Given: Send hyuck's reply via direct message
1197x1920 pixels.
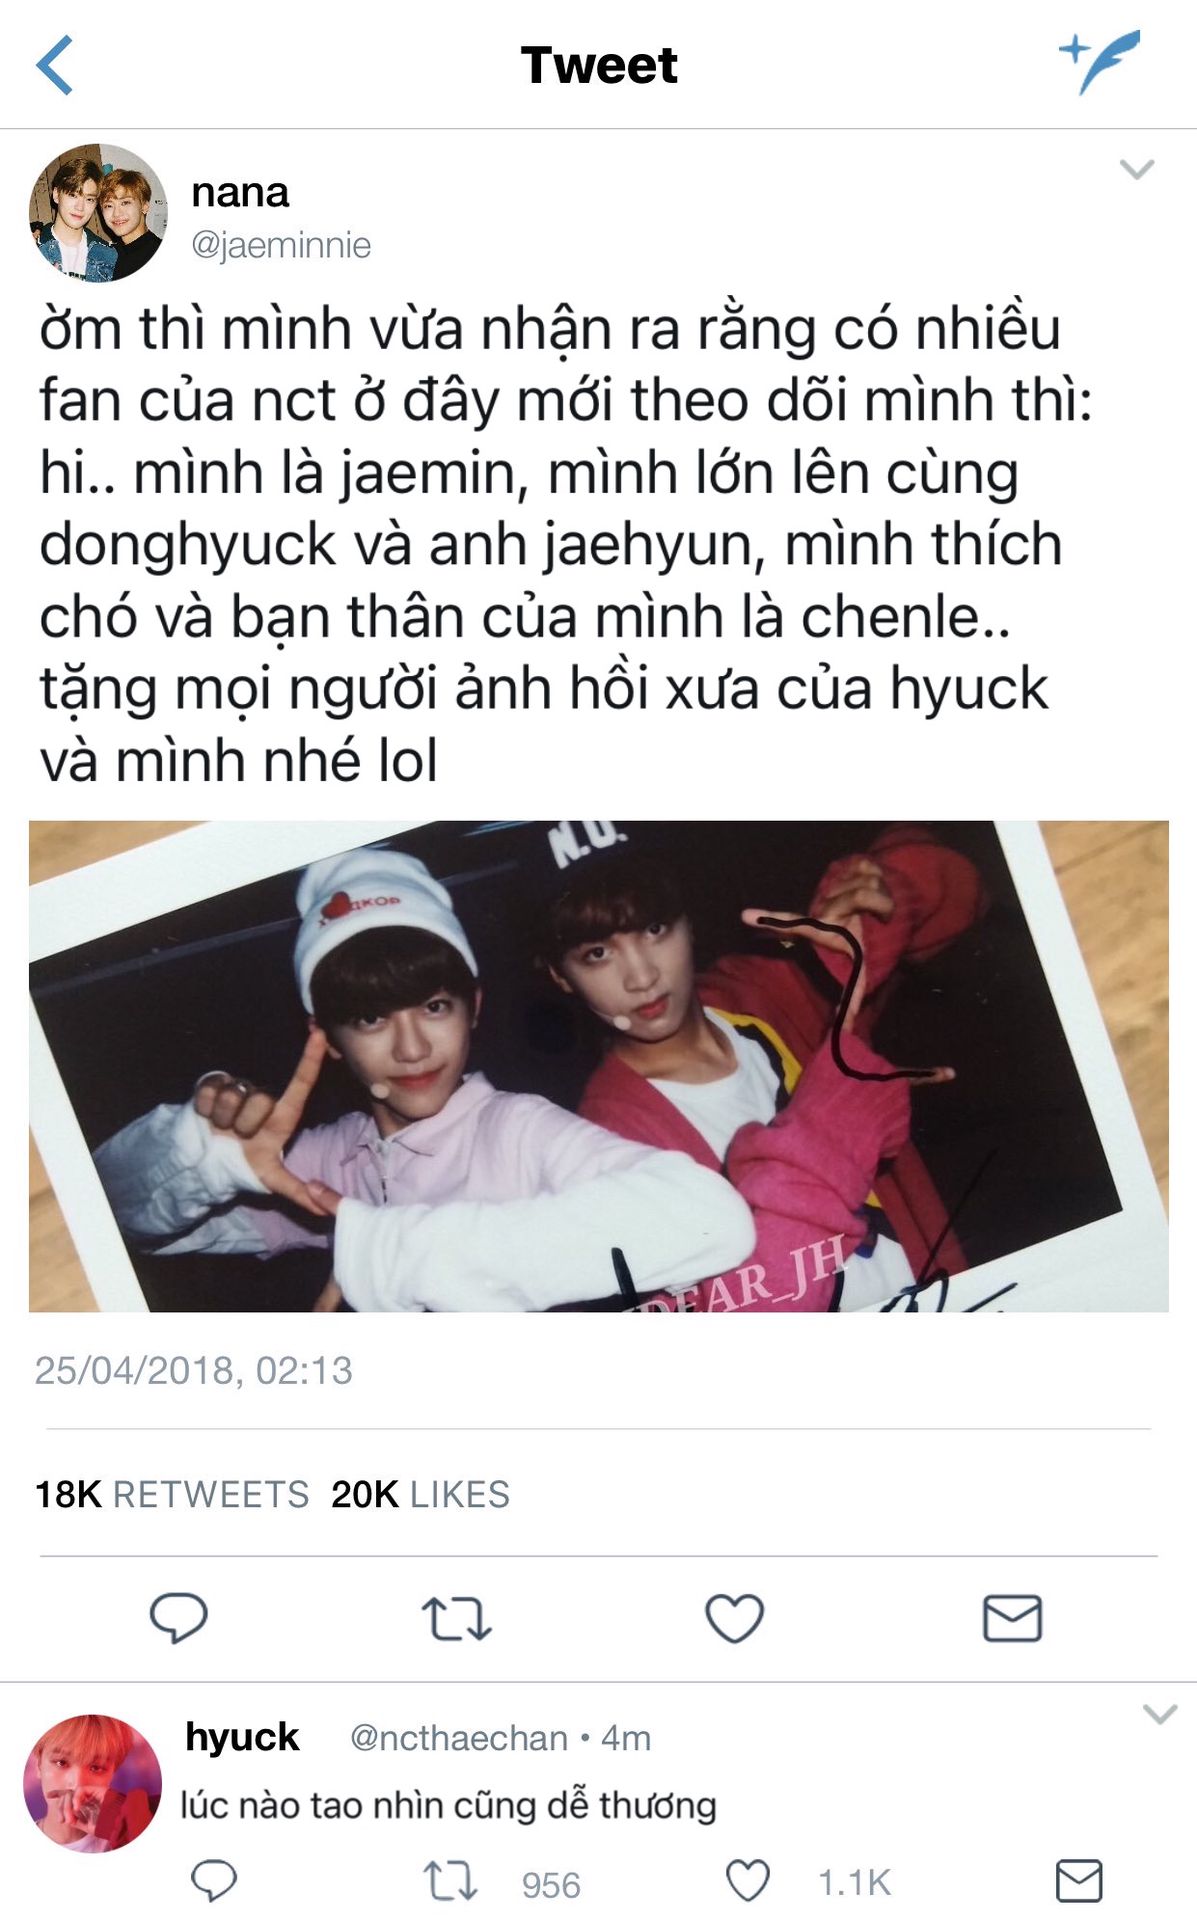Looking at the screenshot, I should click(1079, 1881).
